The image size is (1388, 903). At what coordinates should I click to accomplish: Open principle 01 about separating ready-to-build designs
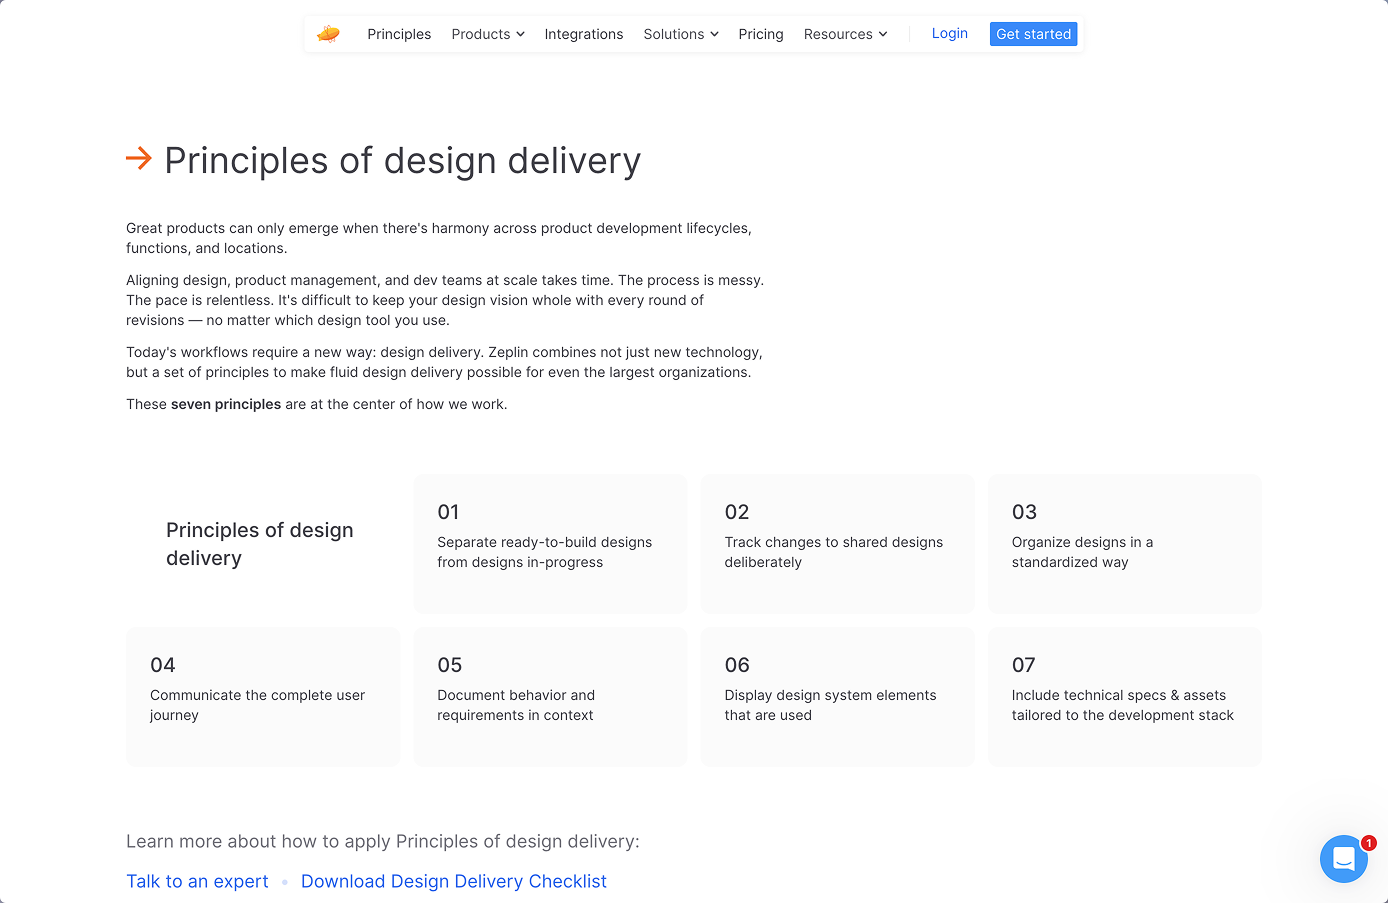tap(550, 543)
